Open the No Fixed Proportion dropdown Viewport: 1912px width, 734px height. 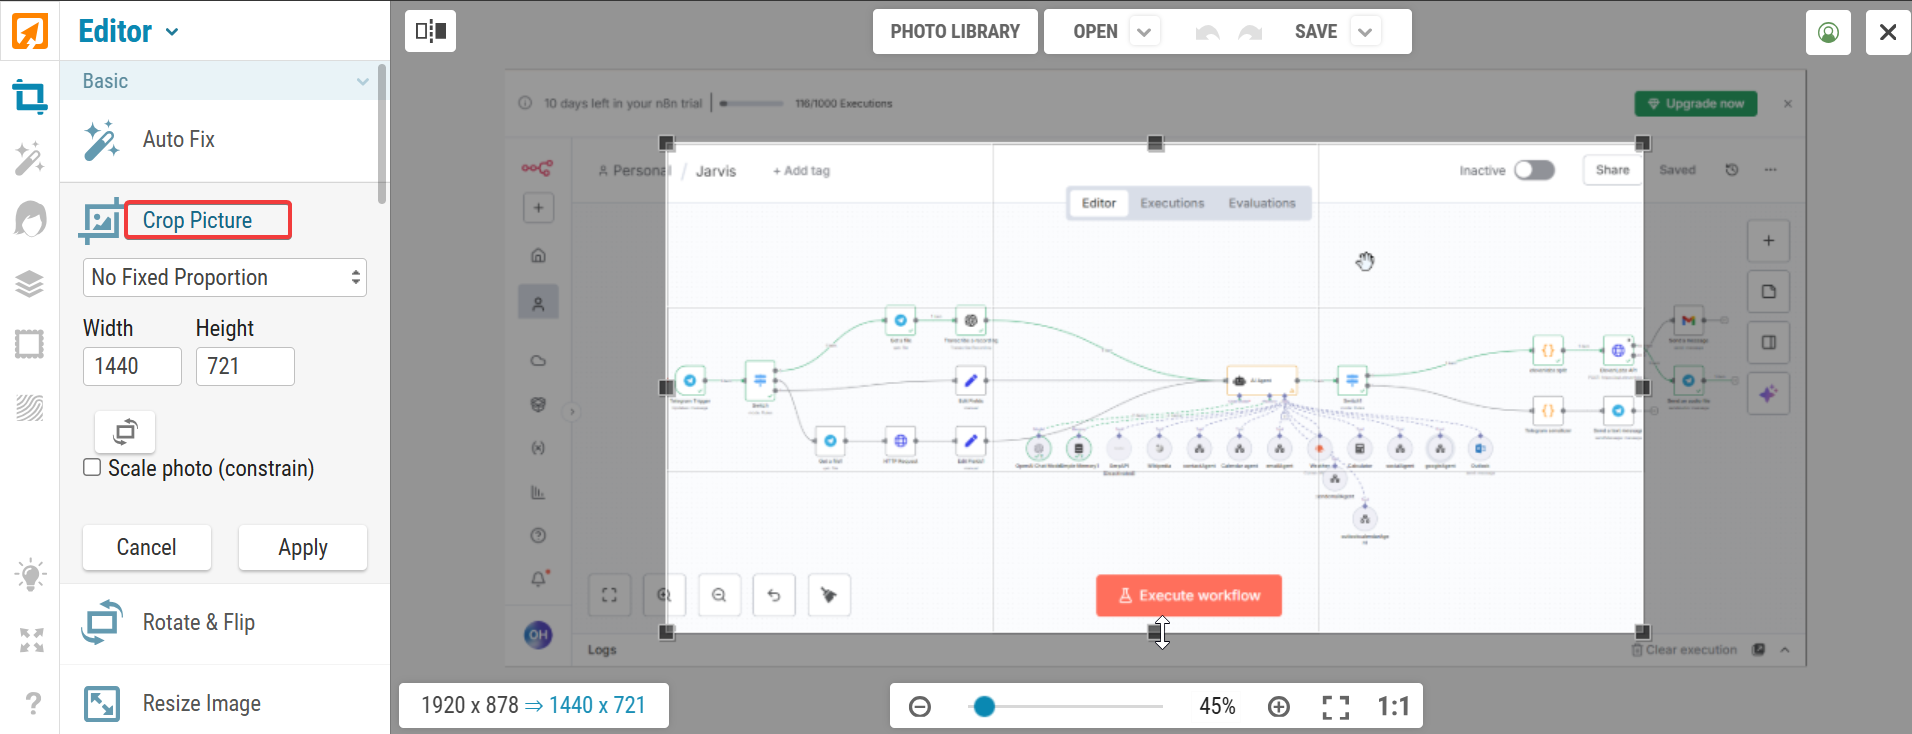(225, 277)
